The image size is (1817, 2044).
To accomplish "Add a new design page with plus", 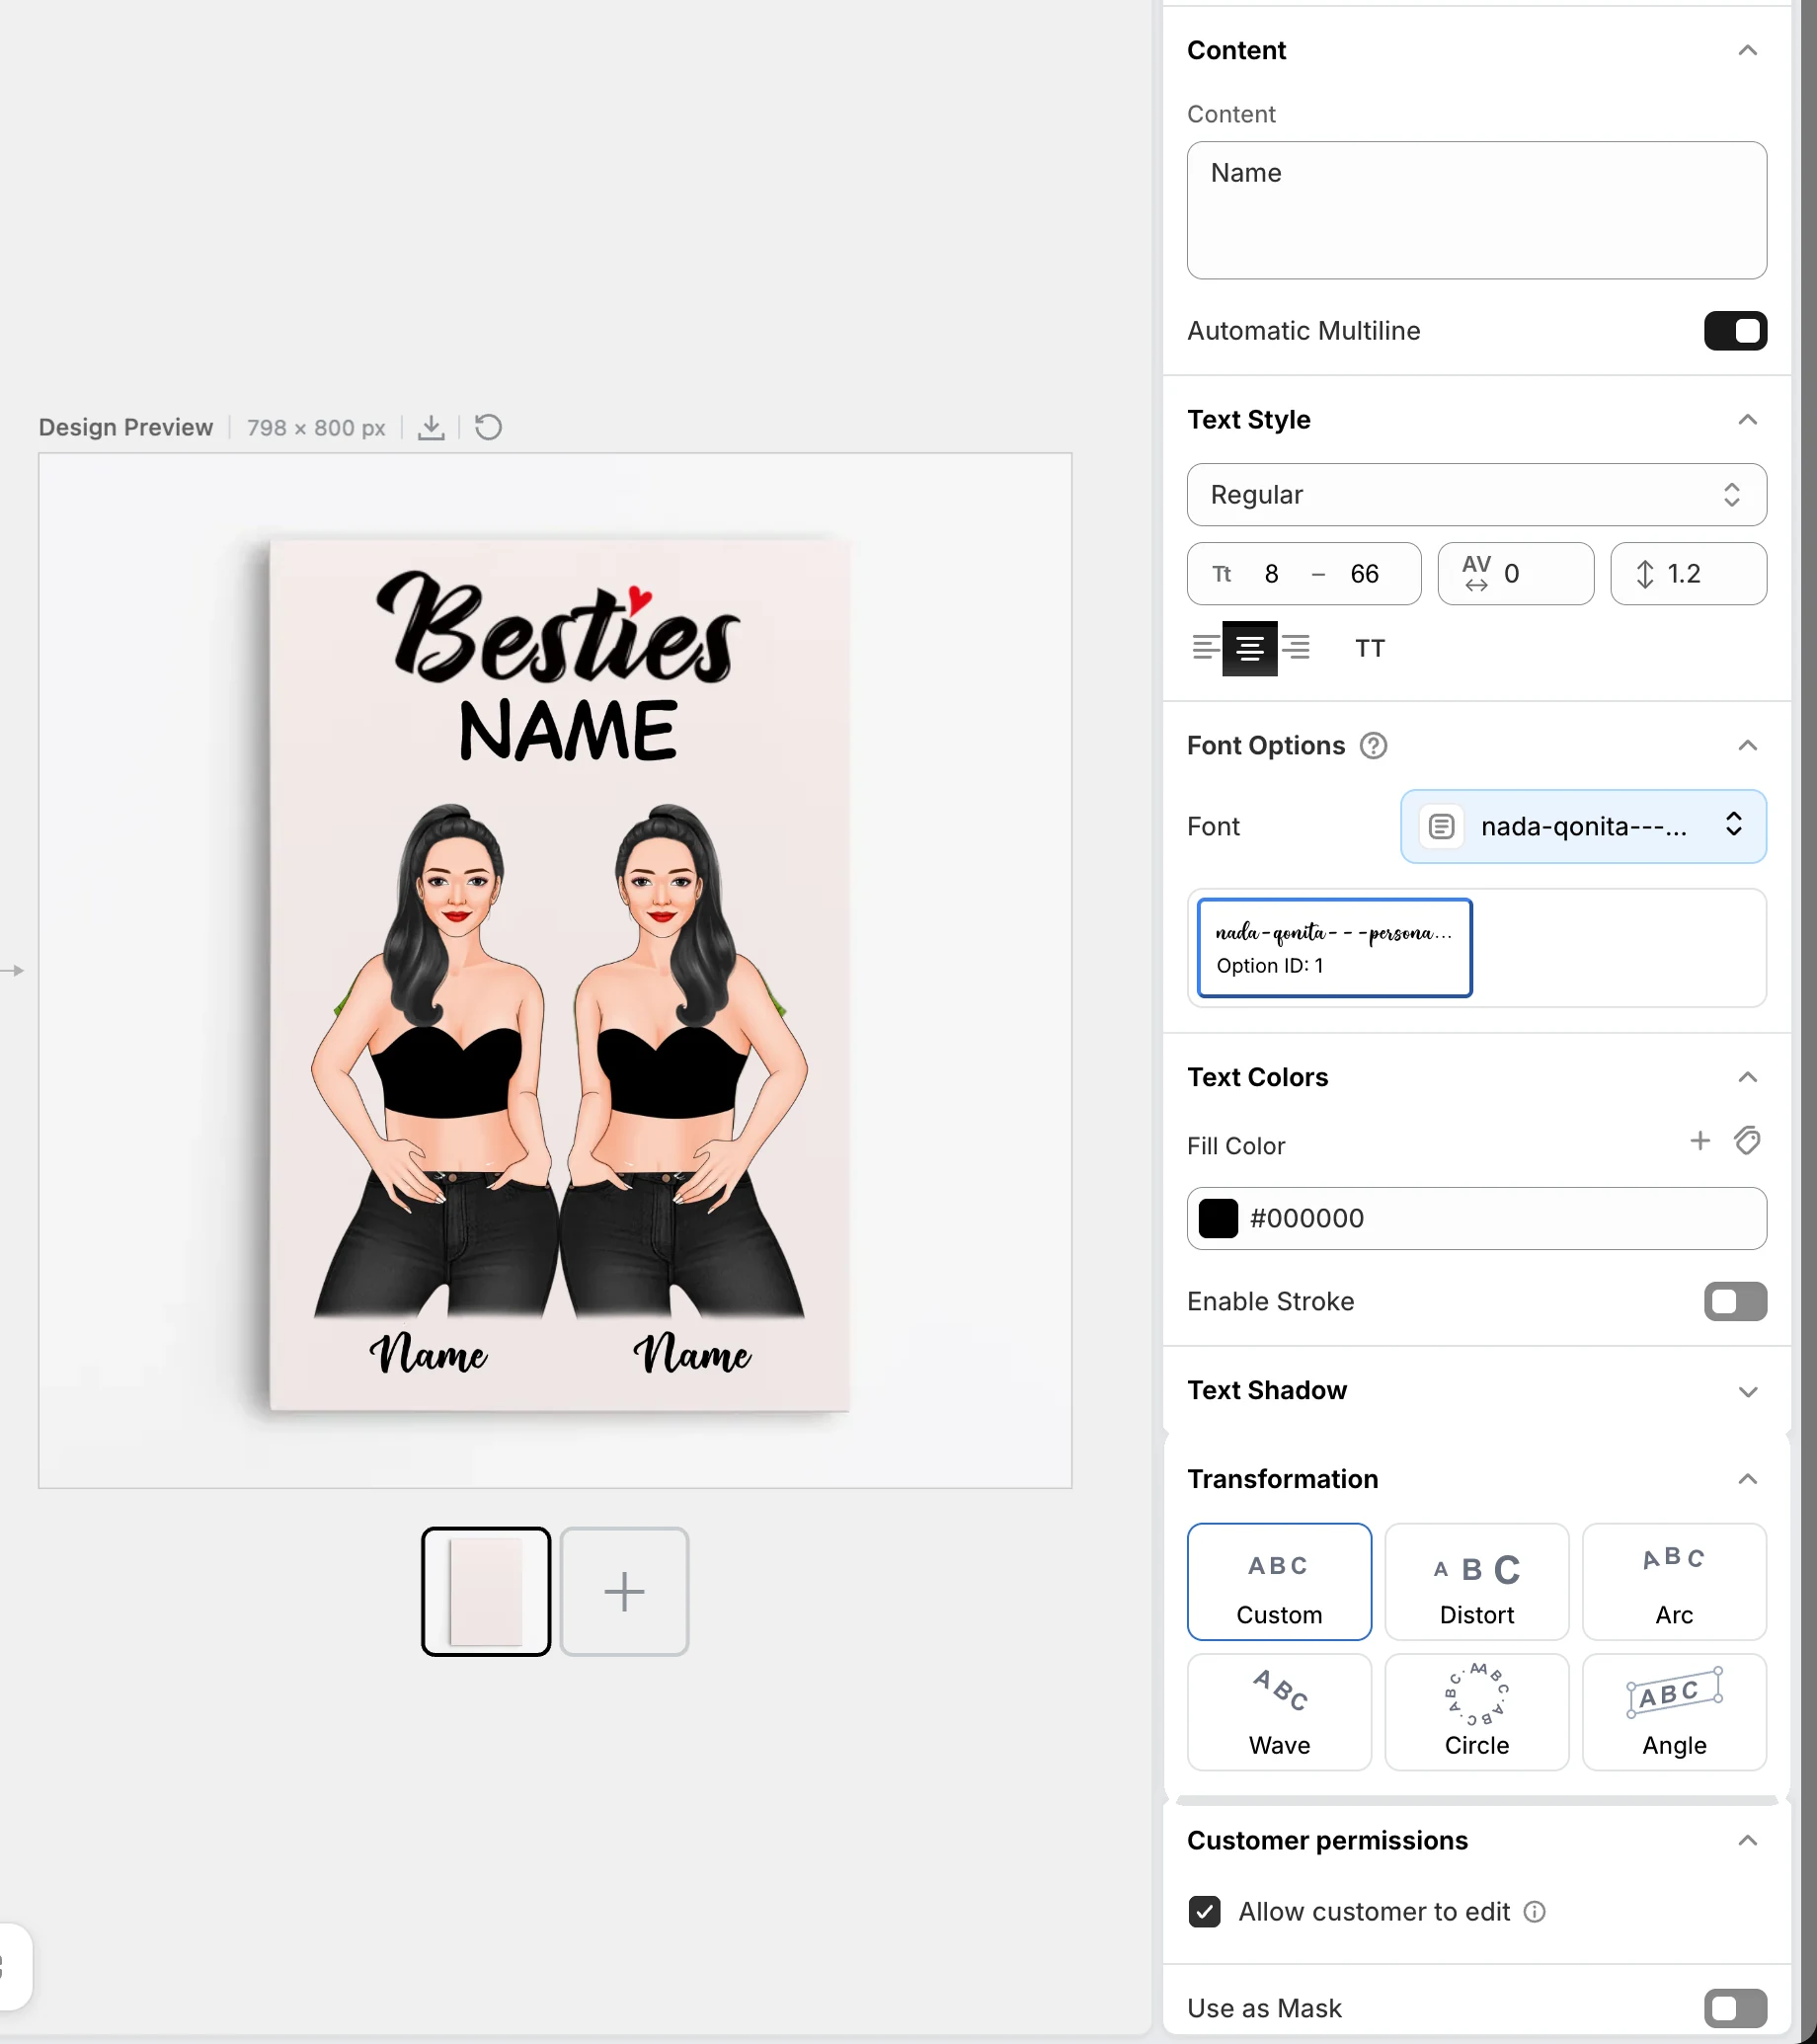I will click(x=624, y=1592).
